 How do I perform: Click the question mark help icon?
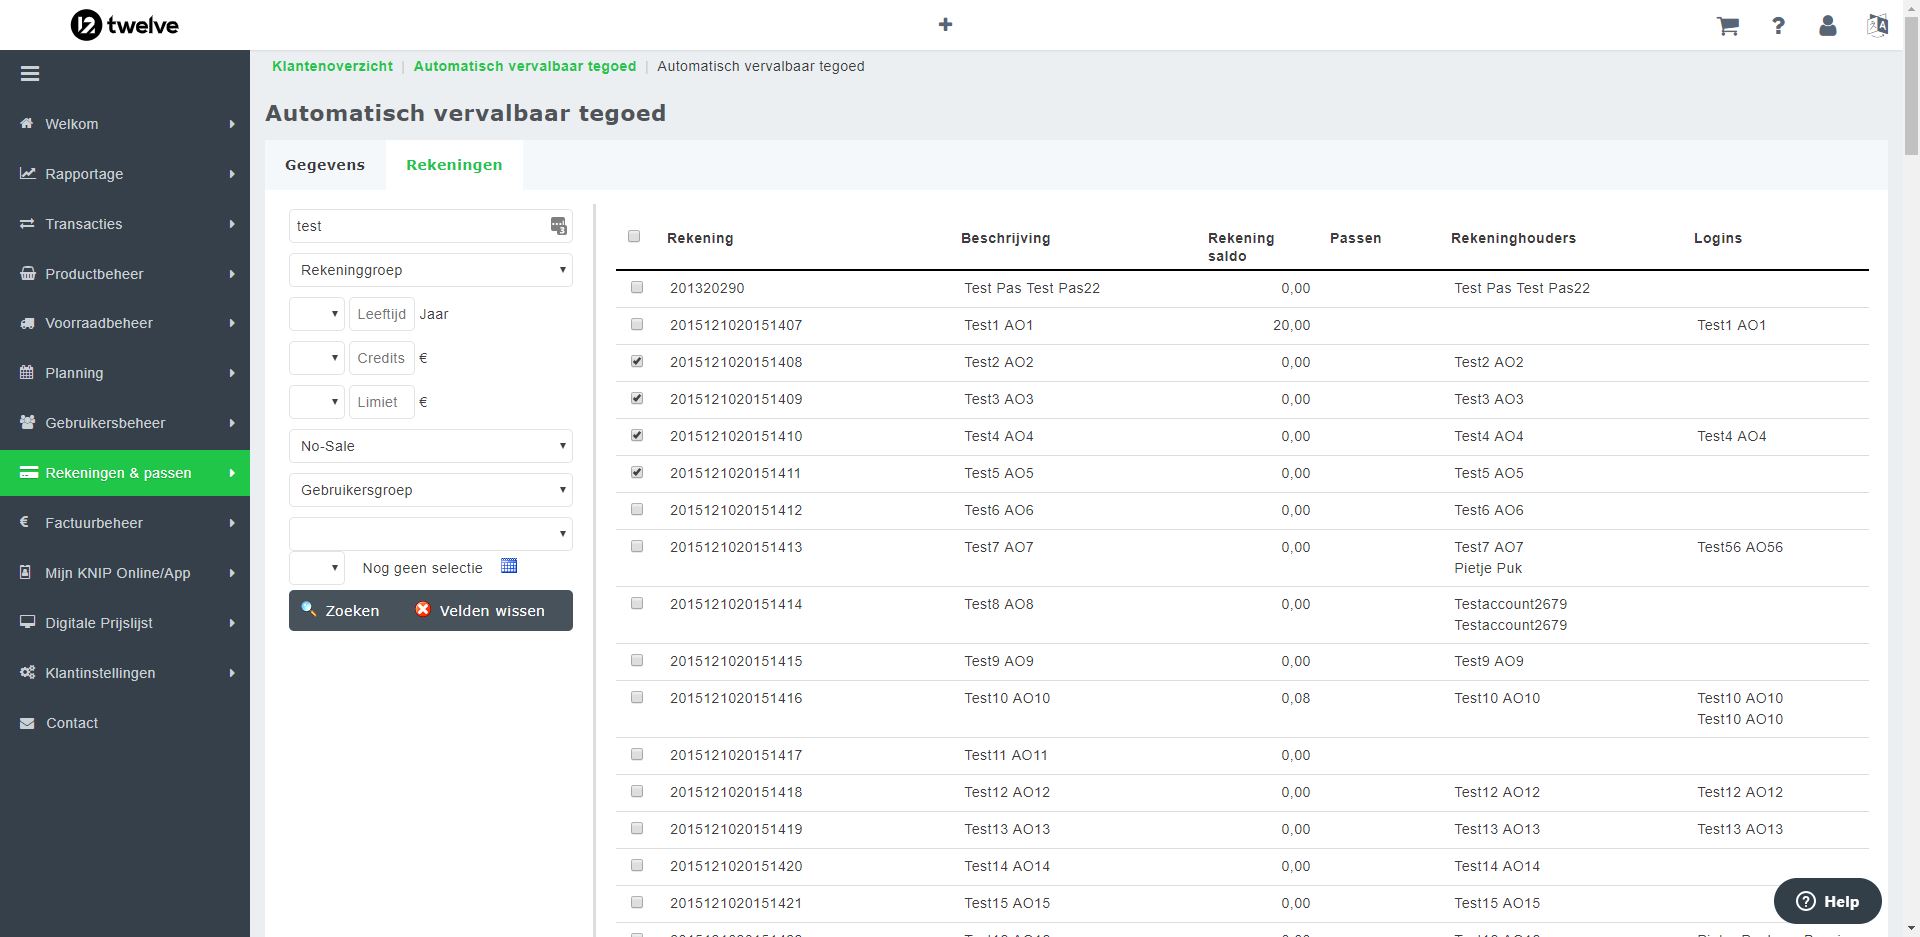click(1778, 26)
